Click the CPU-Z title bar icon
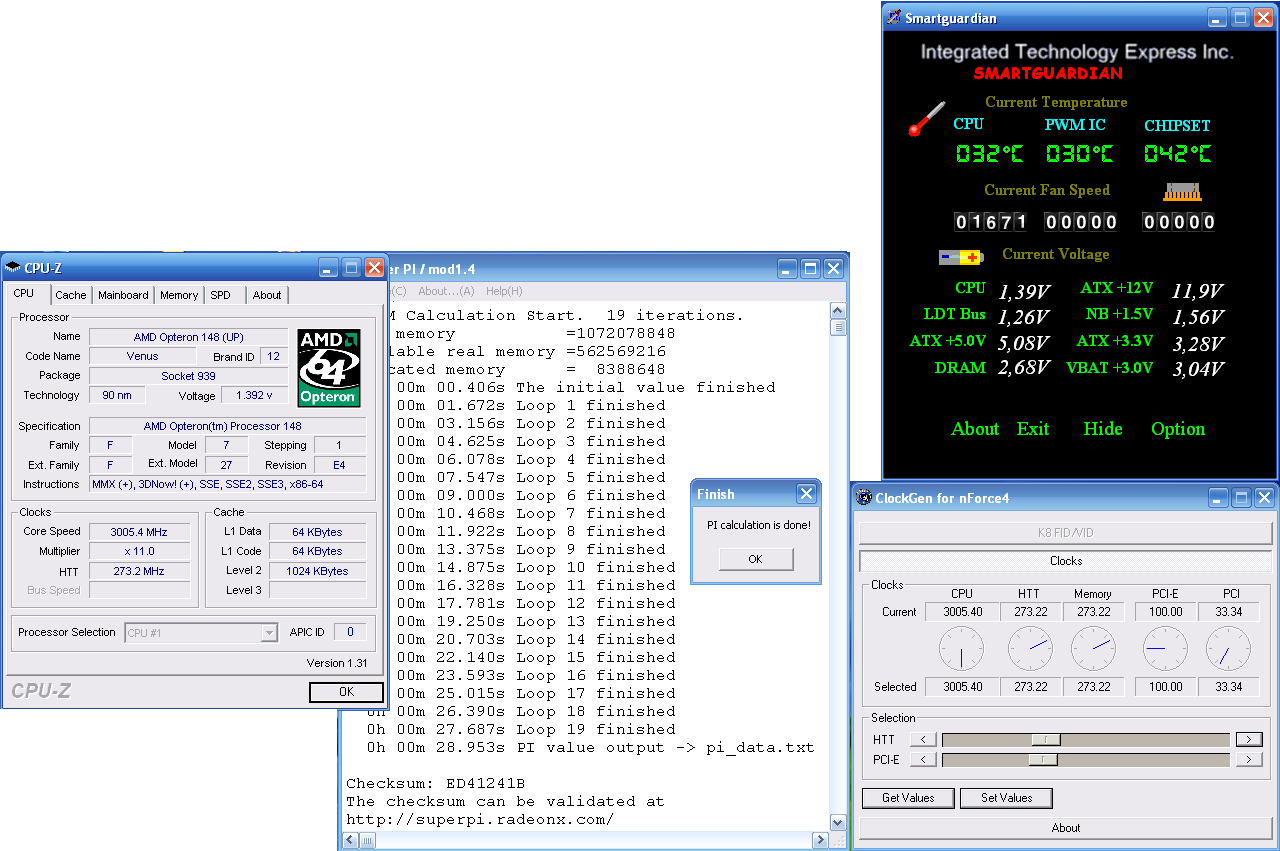1280x851 pixels. 13,267
